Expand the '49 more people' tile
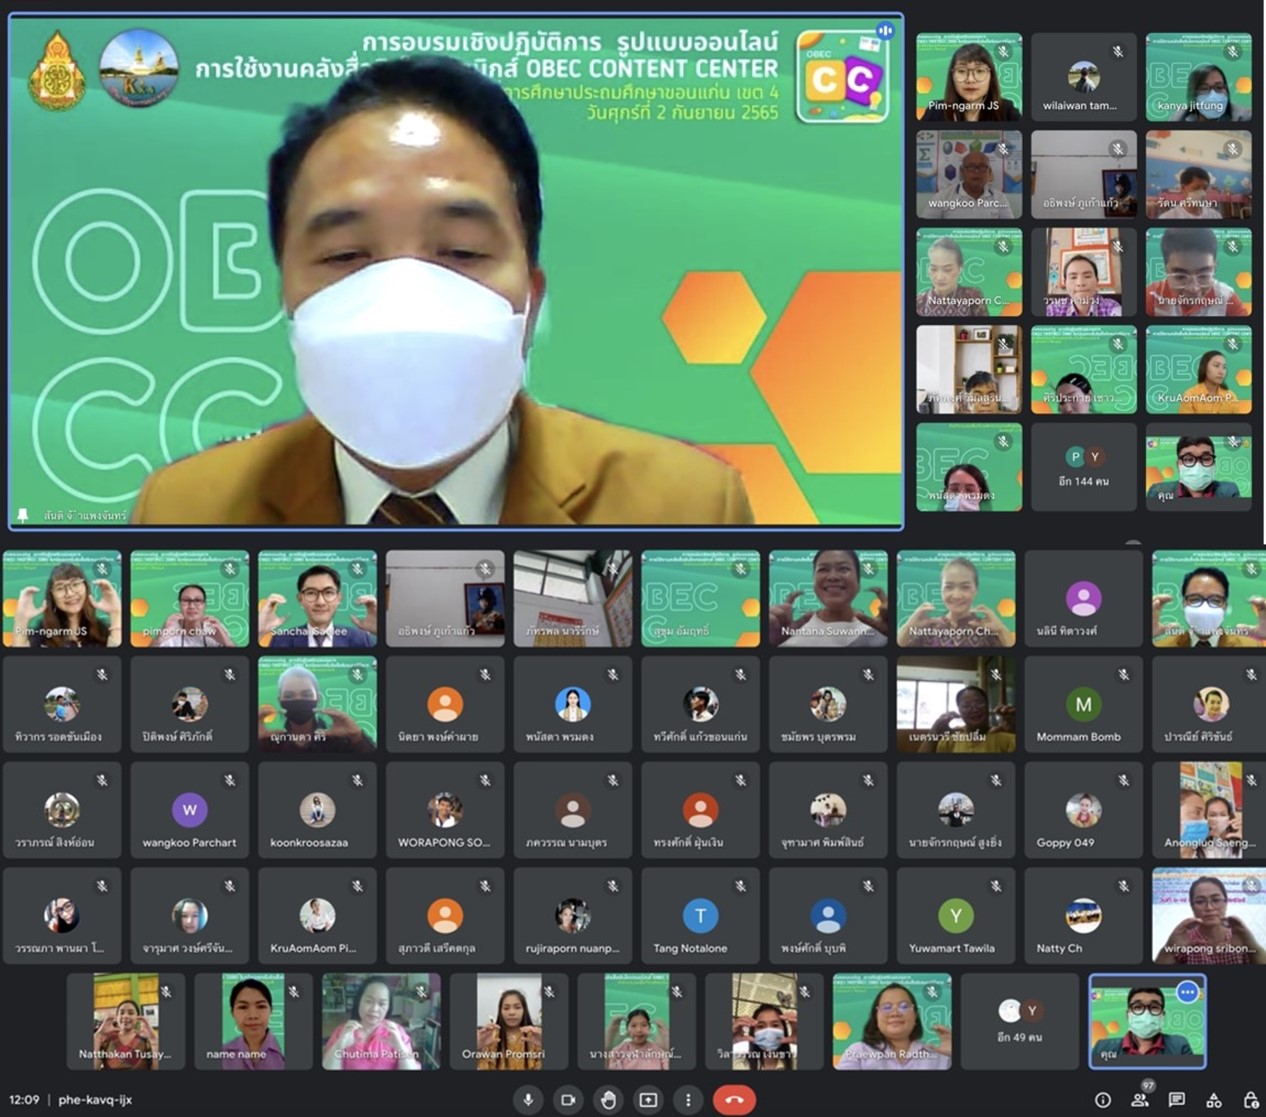The image size is (1266, 1117). 1019,1022
